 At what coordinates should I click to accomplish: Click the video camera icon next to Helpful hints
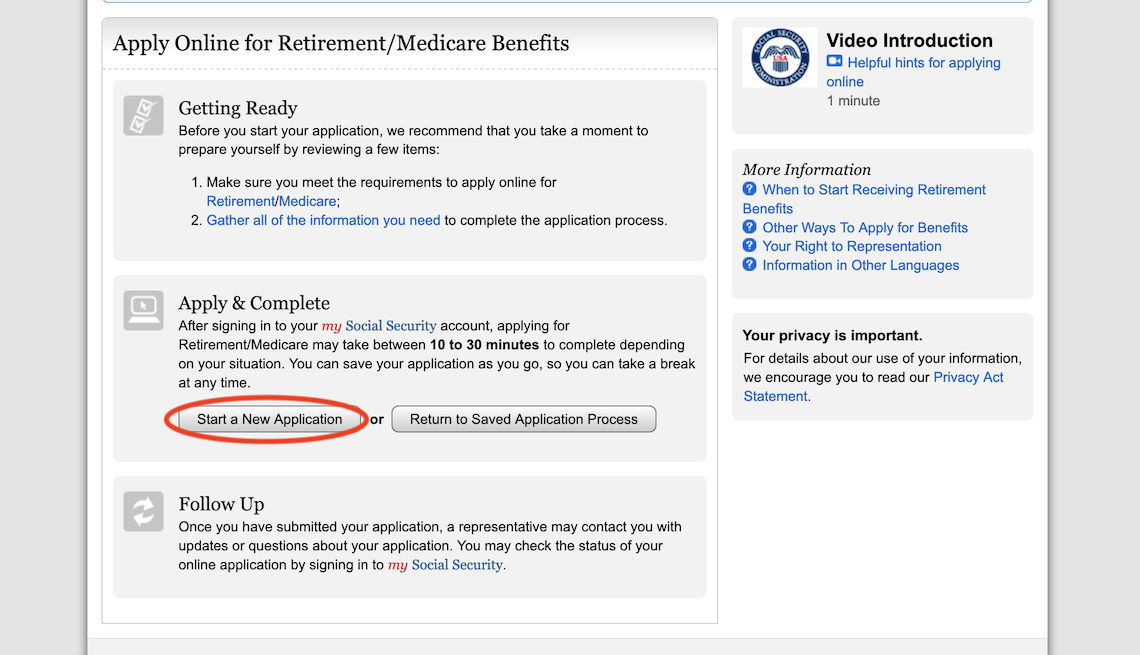pyautogui.click(x=833, y=62)
